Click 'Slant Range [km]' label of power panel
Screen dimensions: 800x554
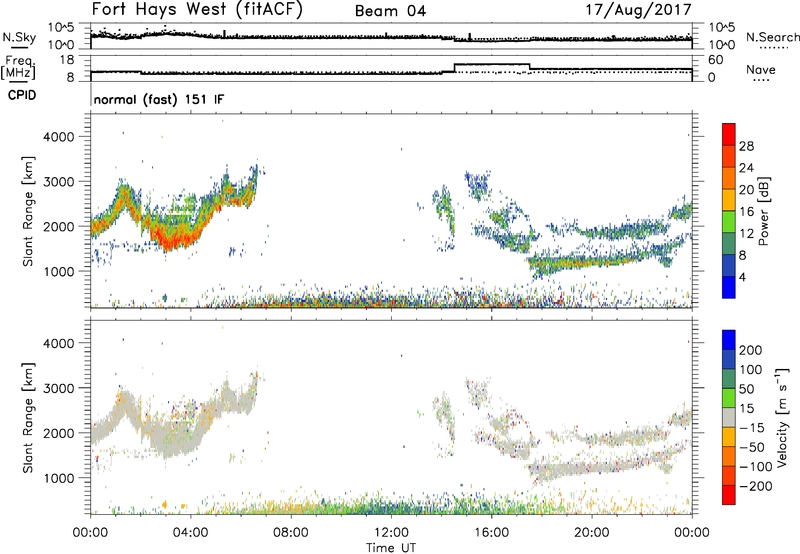(28, 211)
